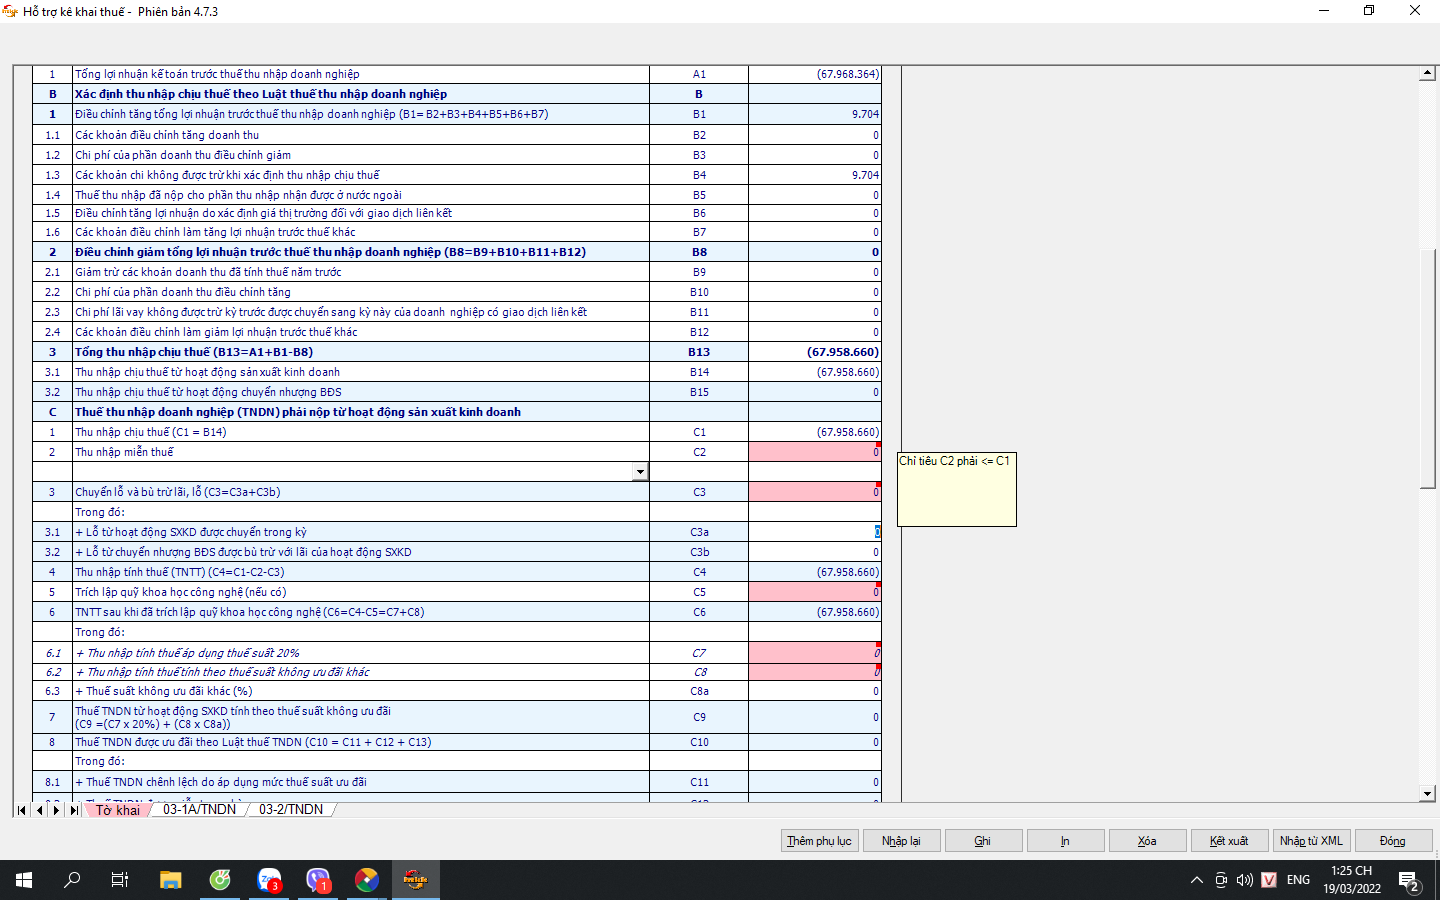
Task: Click the Ghi button to save
Action: [x=983, y=841]
